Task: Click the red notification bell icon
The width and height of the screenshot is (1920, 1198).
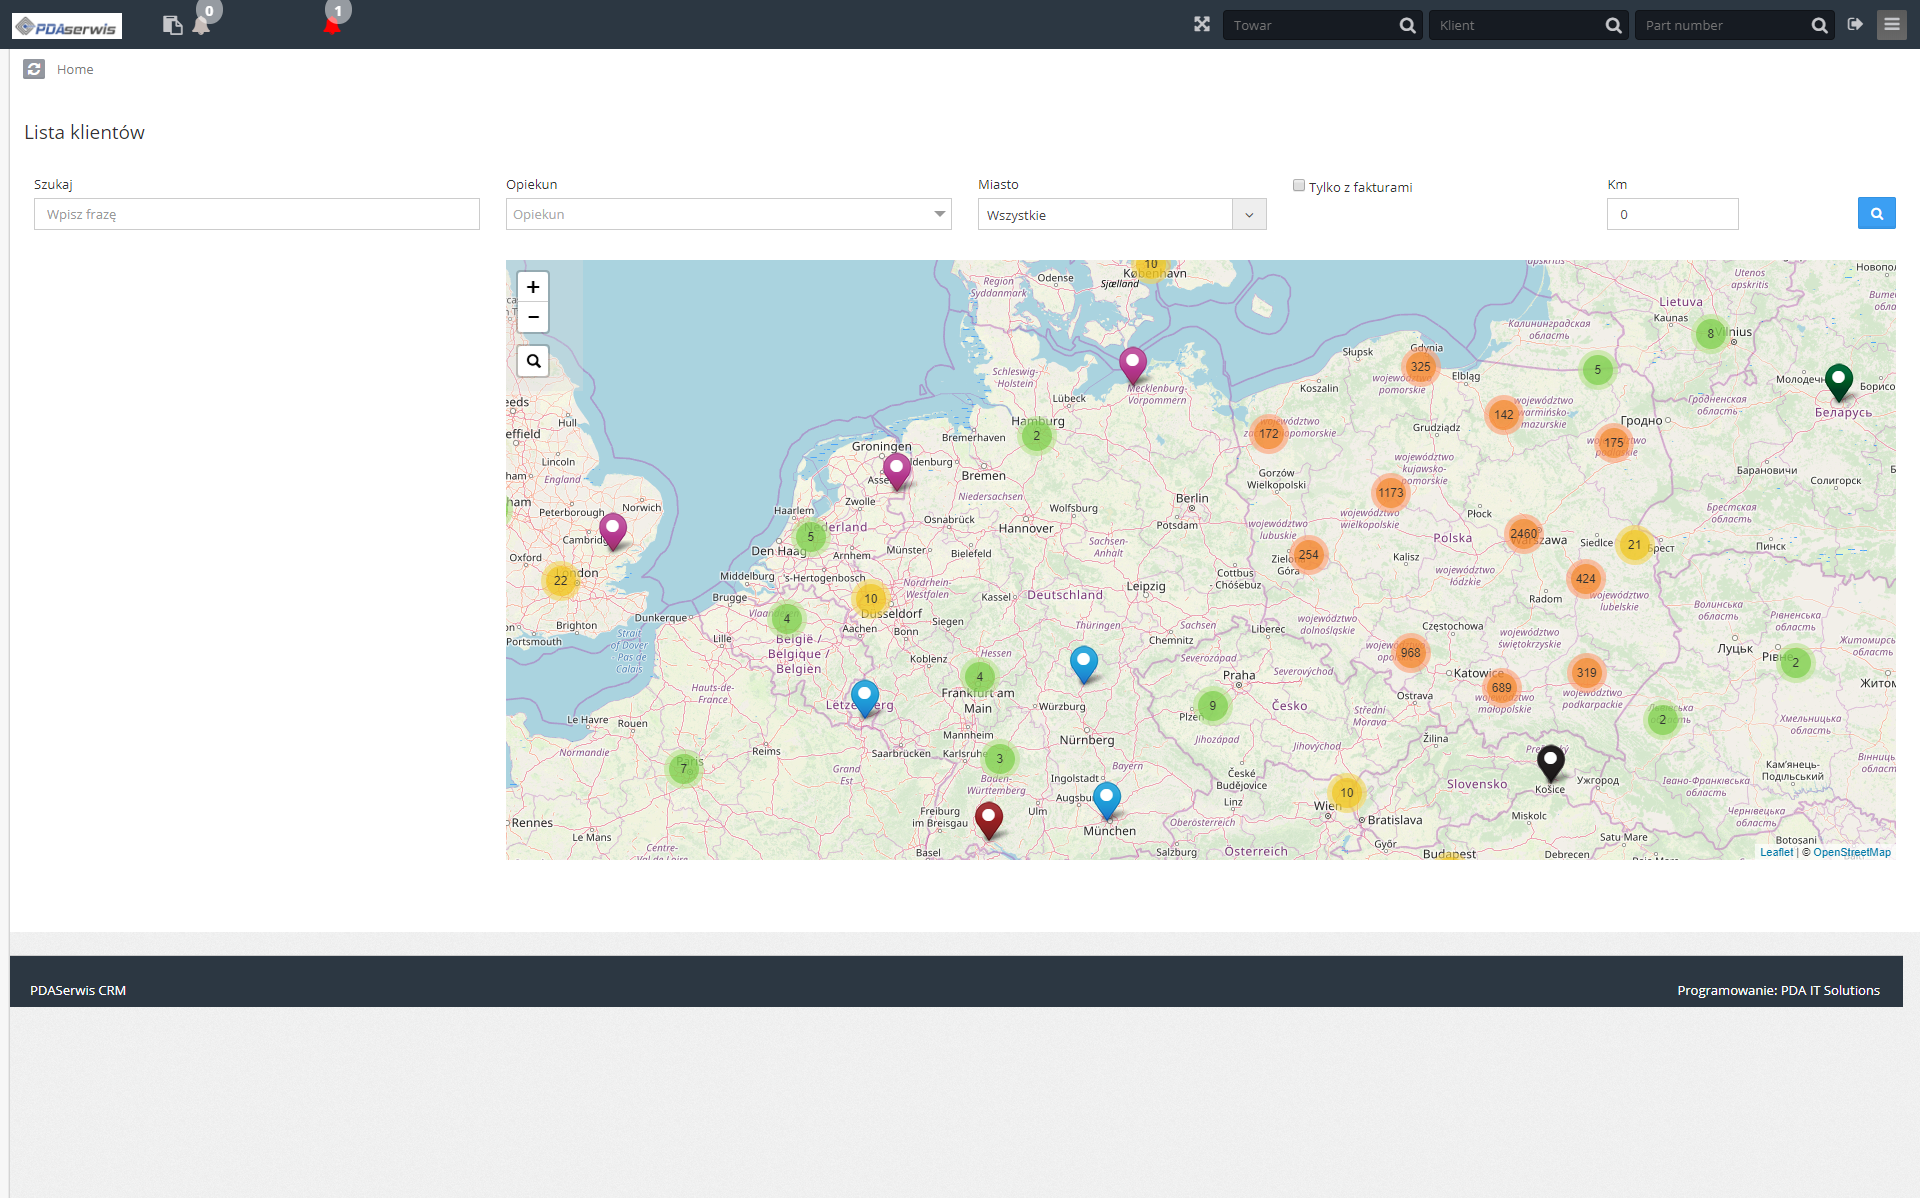Action: pos(332,26)
